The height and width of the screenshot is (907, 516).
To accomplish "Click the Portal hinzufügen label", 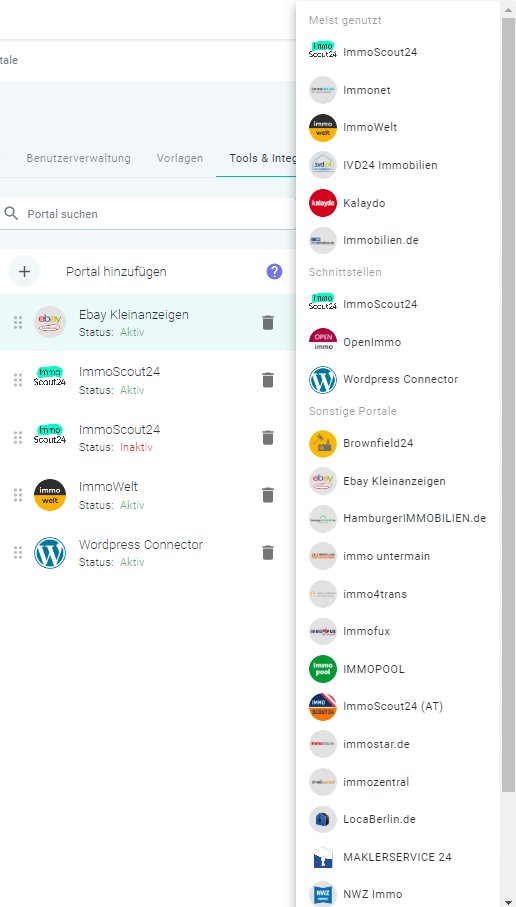I will pyautogui.click(x=116, y=271).
